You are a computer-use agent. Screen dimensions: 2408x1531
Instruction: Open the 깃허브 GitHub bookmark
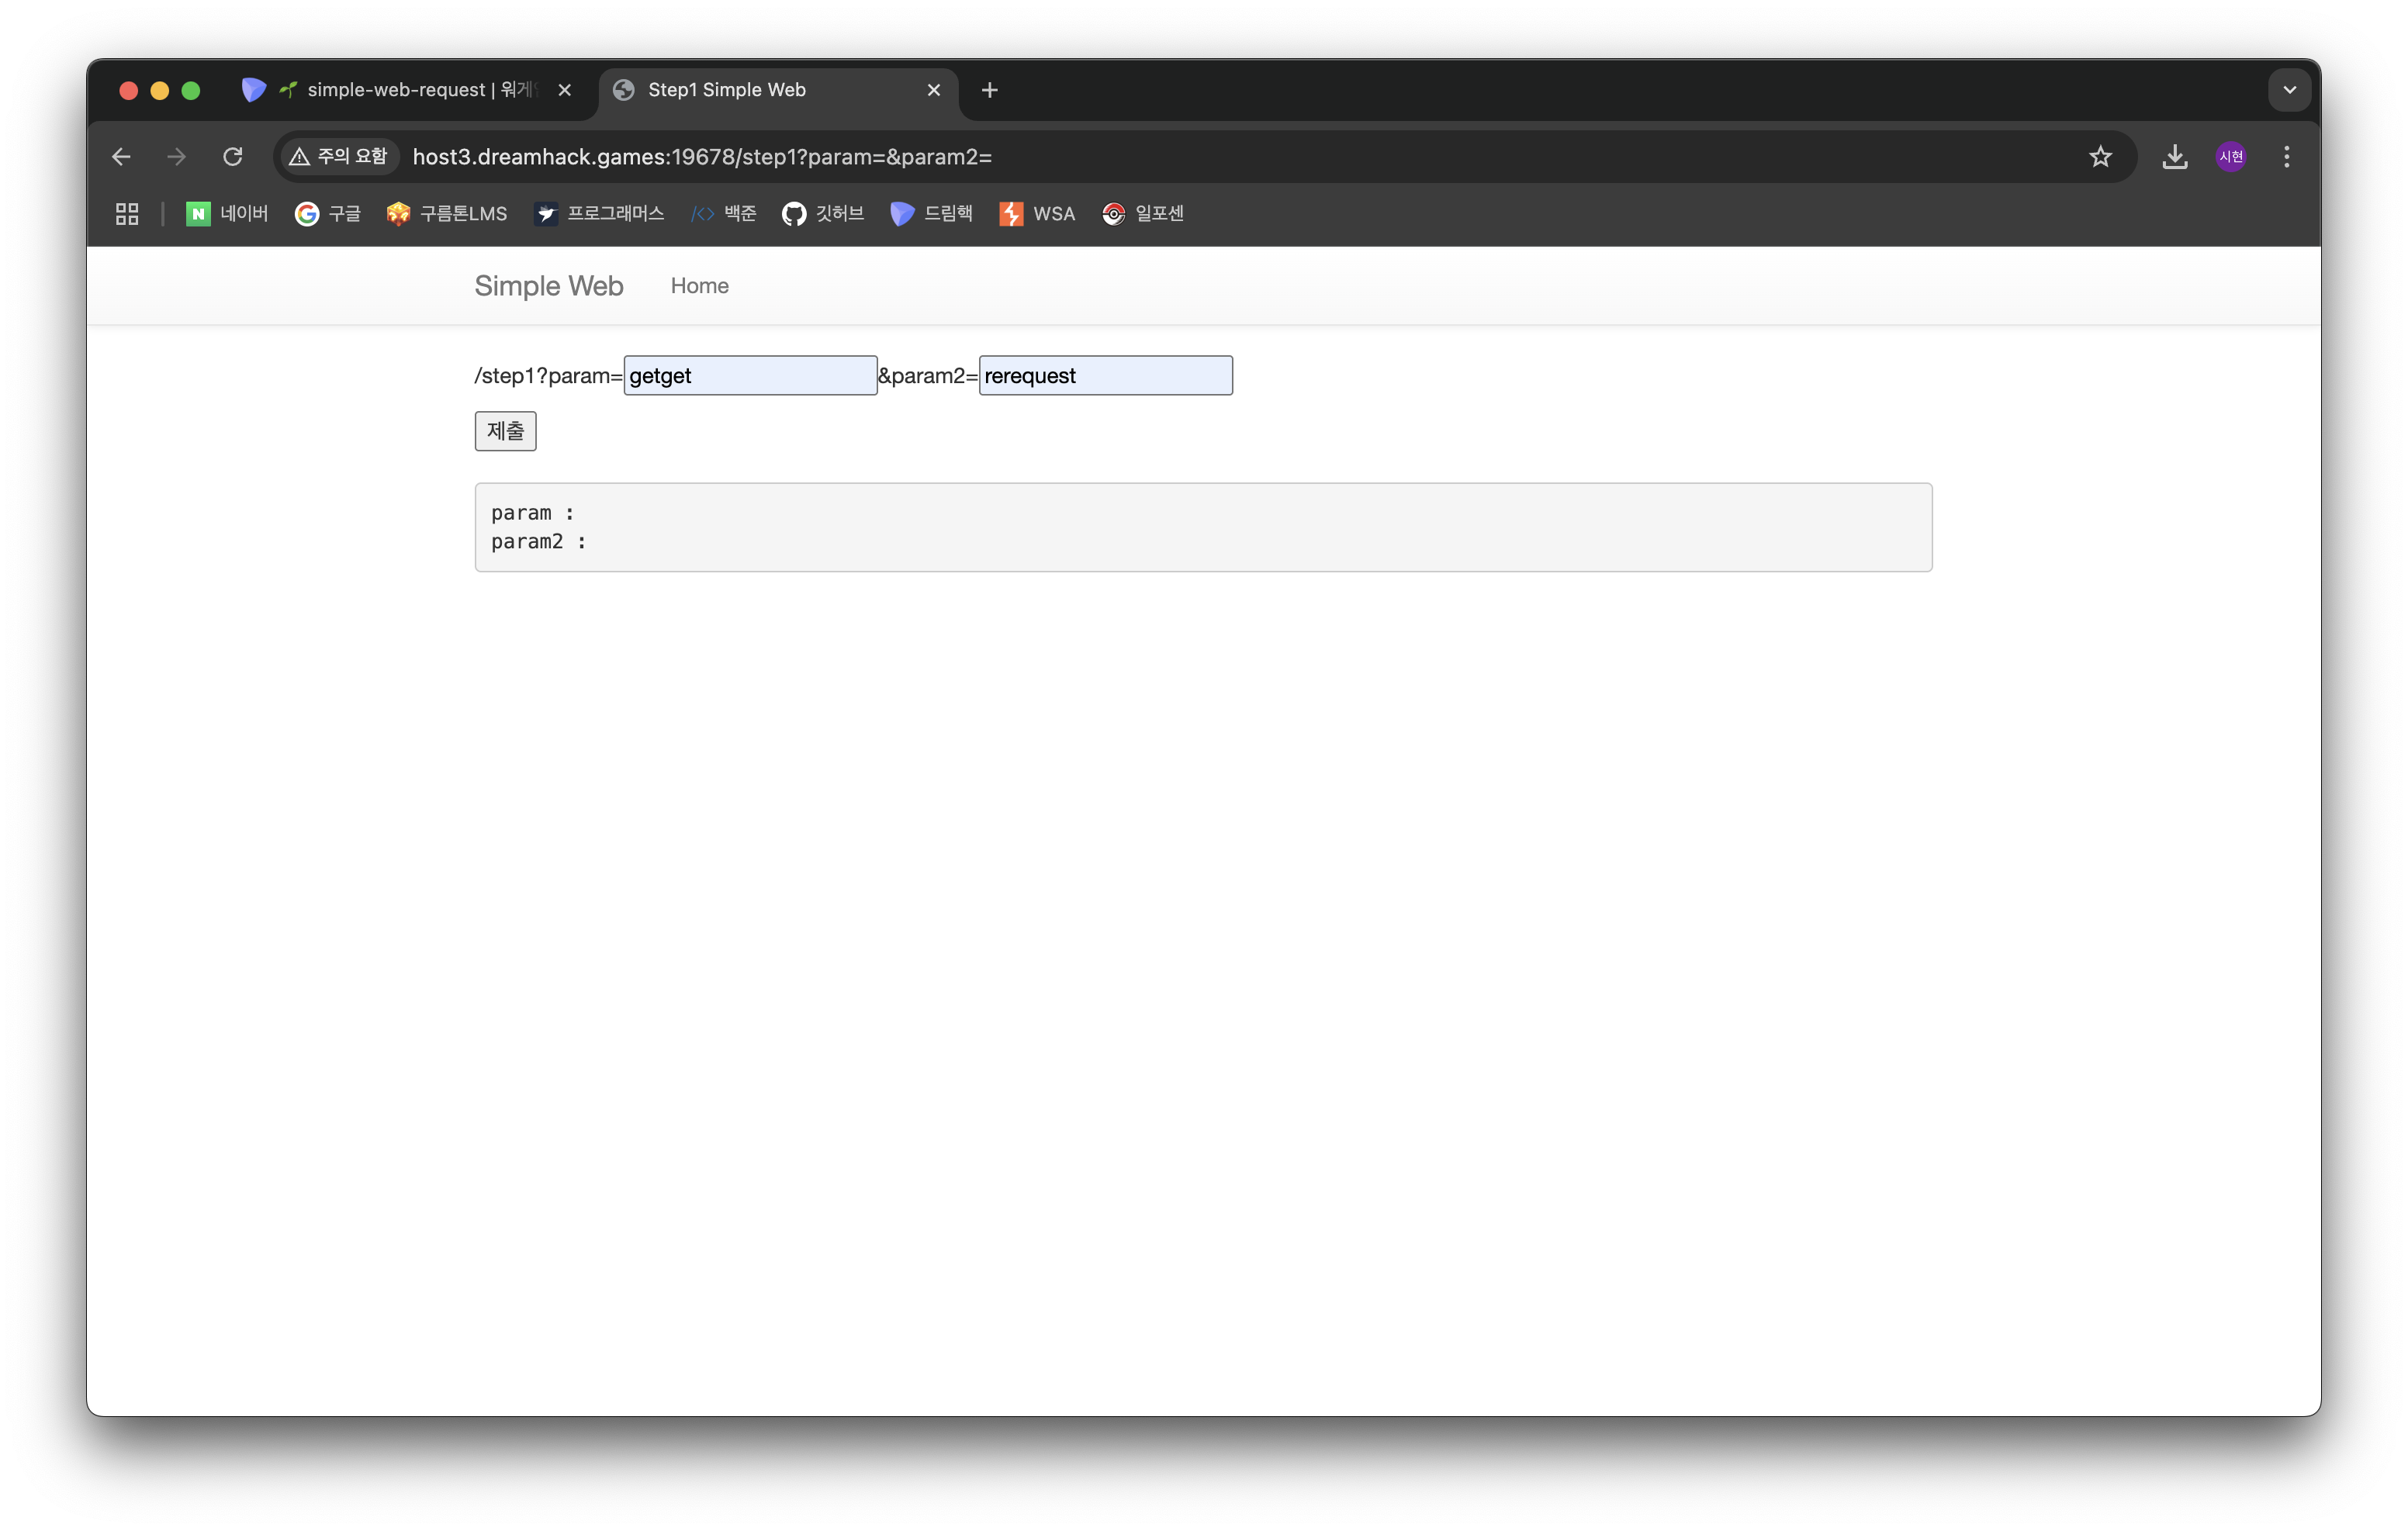point(822,214)
